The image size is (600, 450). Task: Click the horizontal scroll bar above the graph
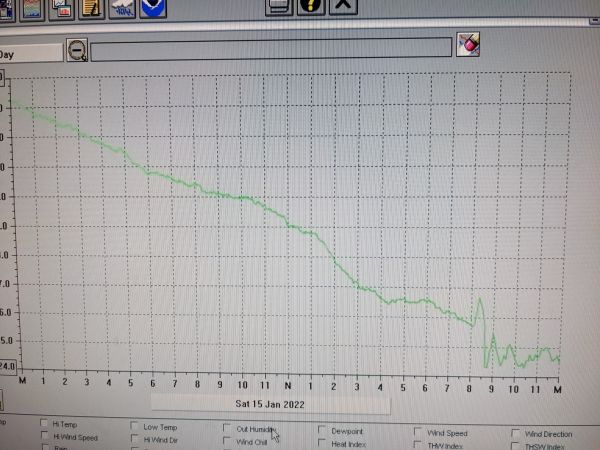coord(271,48)
